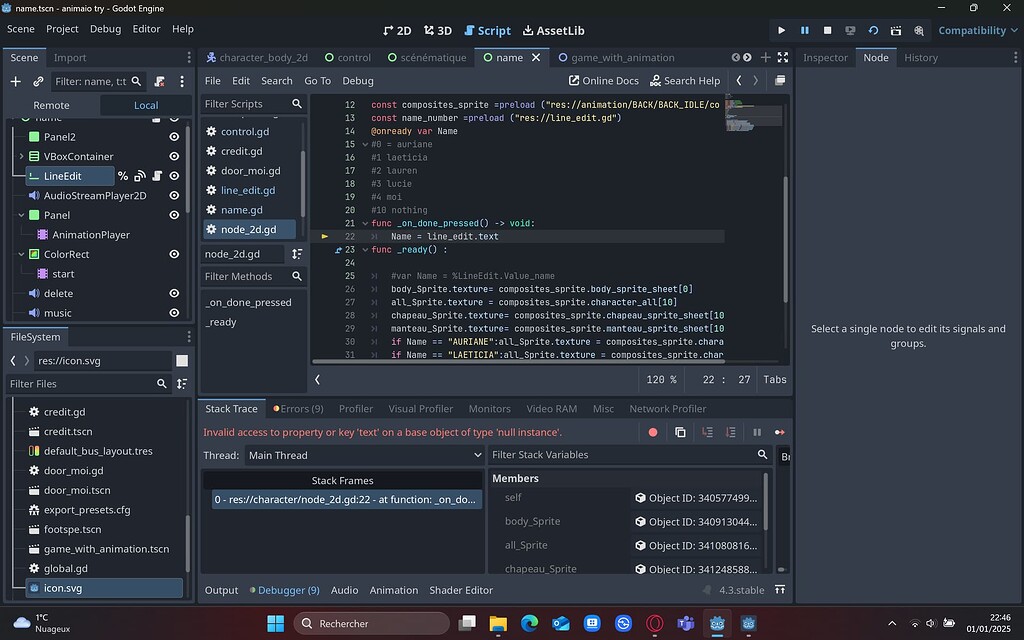The image size is (1024, 640).
Task: Click the Continue execution icon in the debugger
Action: coord(779,432)
